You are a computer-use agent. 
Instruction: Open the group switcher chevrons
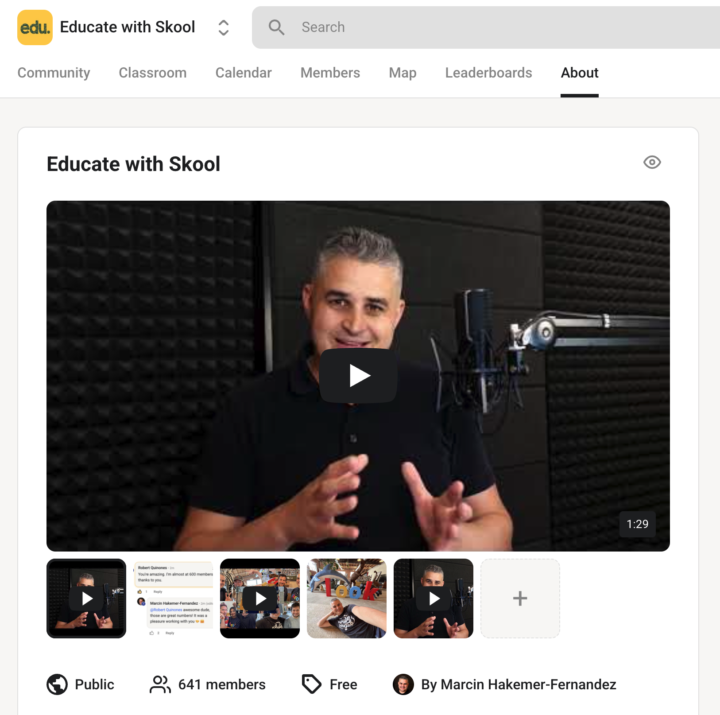click(x=223, y=28)
